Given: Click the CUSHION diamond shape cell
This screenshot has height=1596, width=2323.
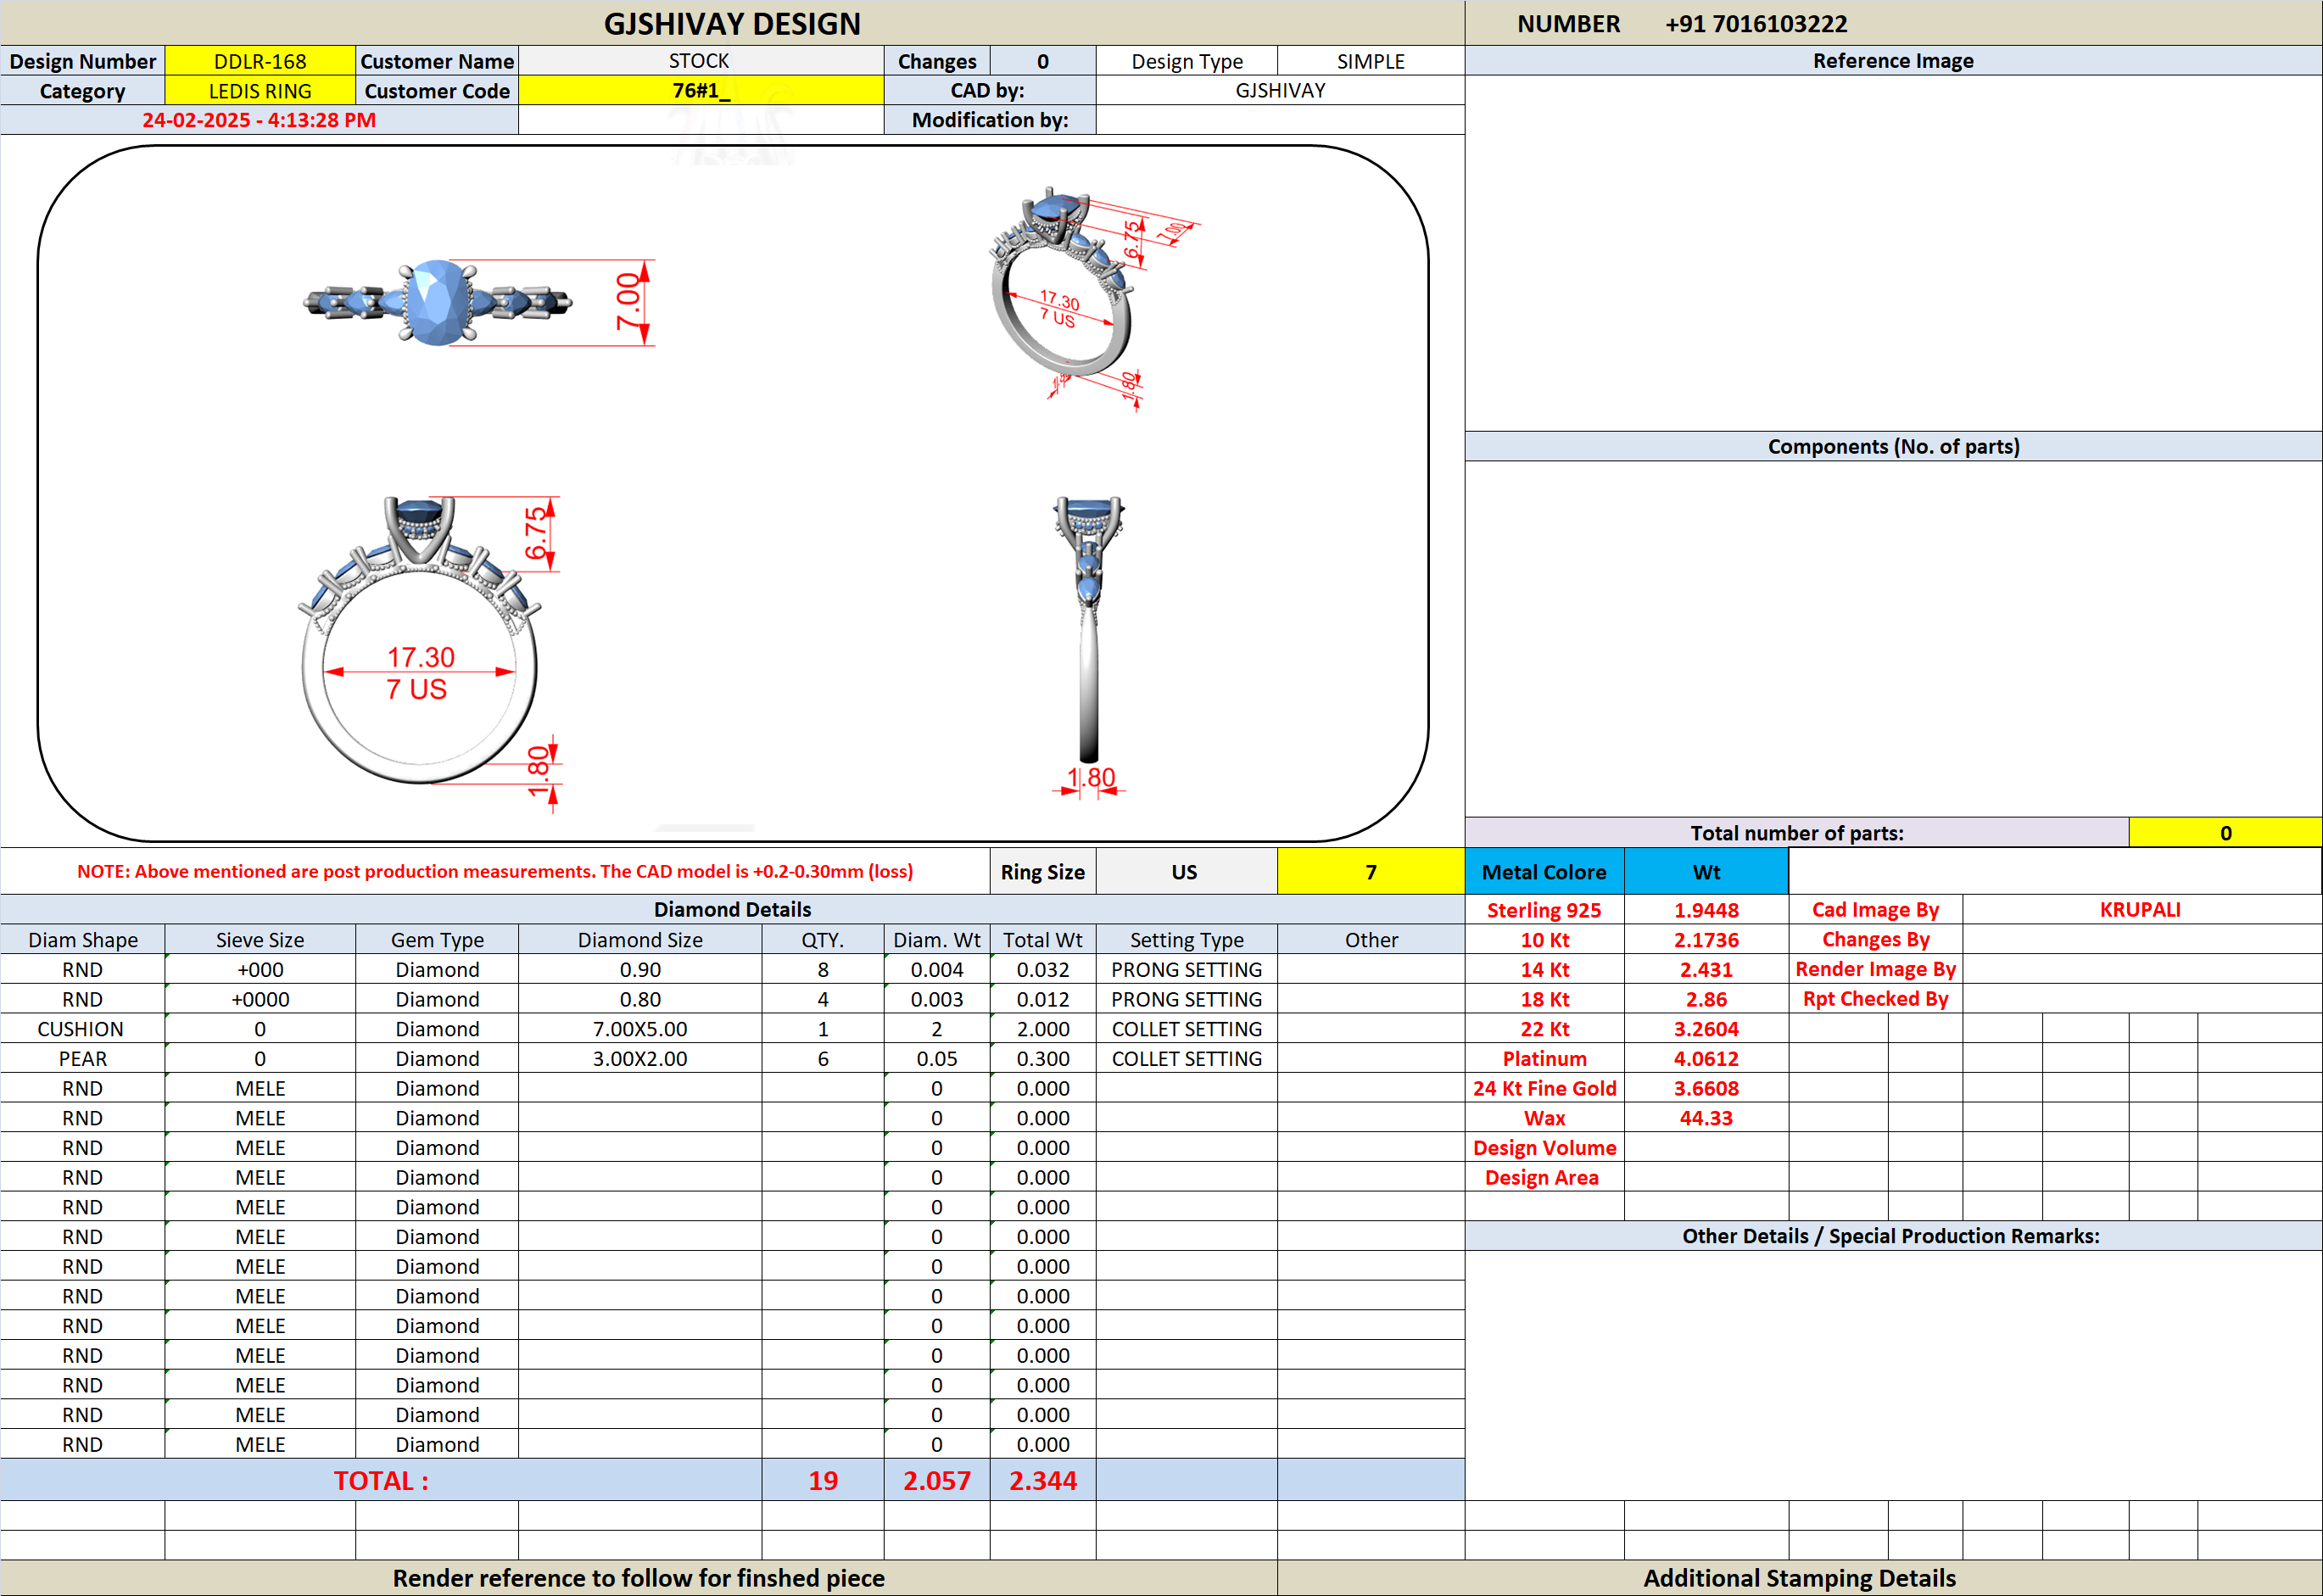Looking at the screenshot, I should 82,1029.
